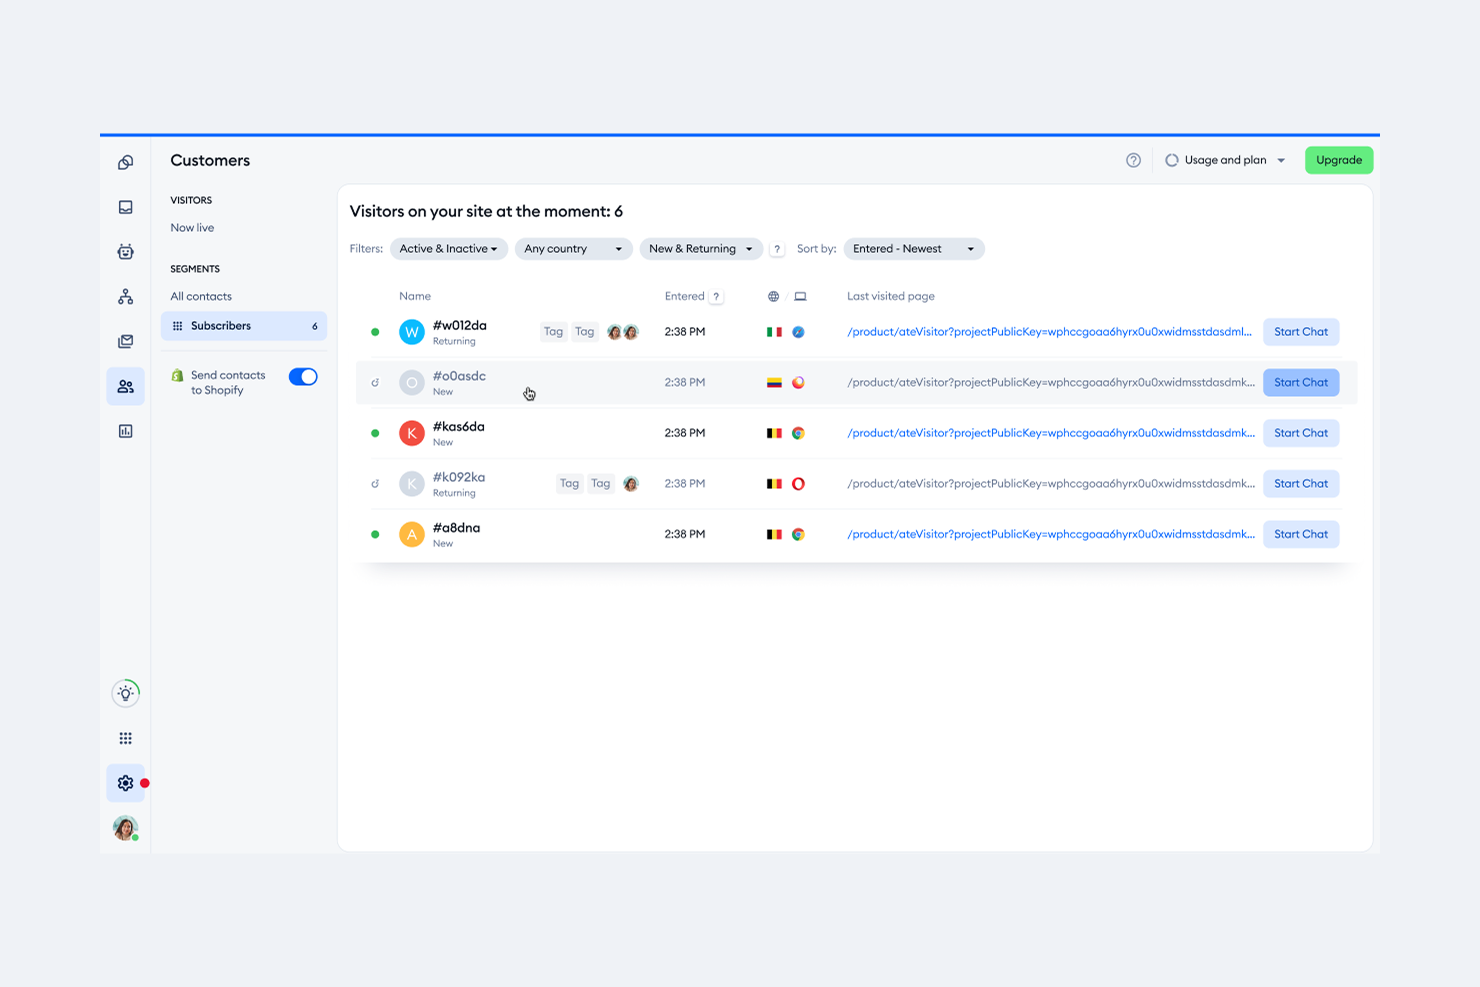
Task: Open the Inbox panel in the sidebar
Action: click(x=125, y=206)
